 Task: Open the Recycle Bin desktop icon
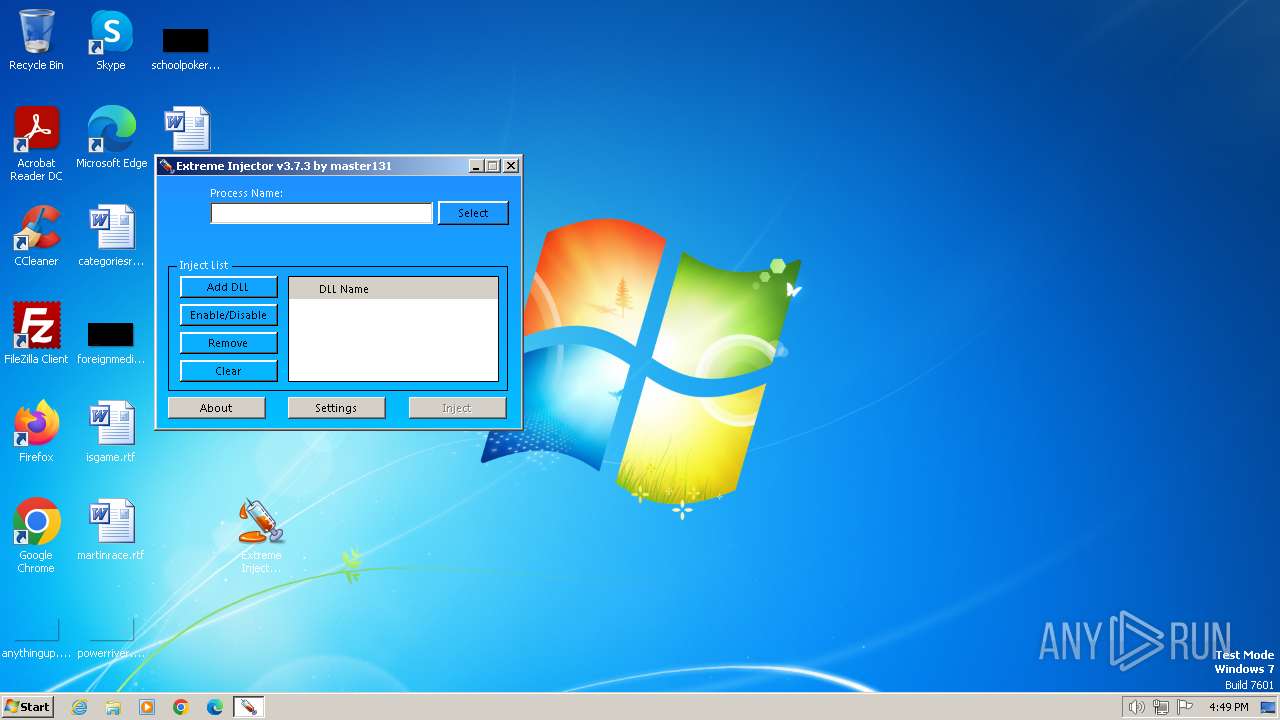36,40
